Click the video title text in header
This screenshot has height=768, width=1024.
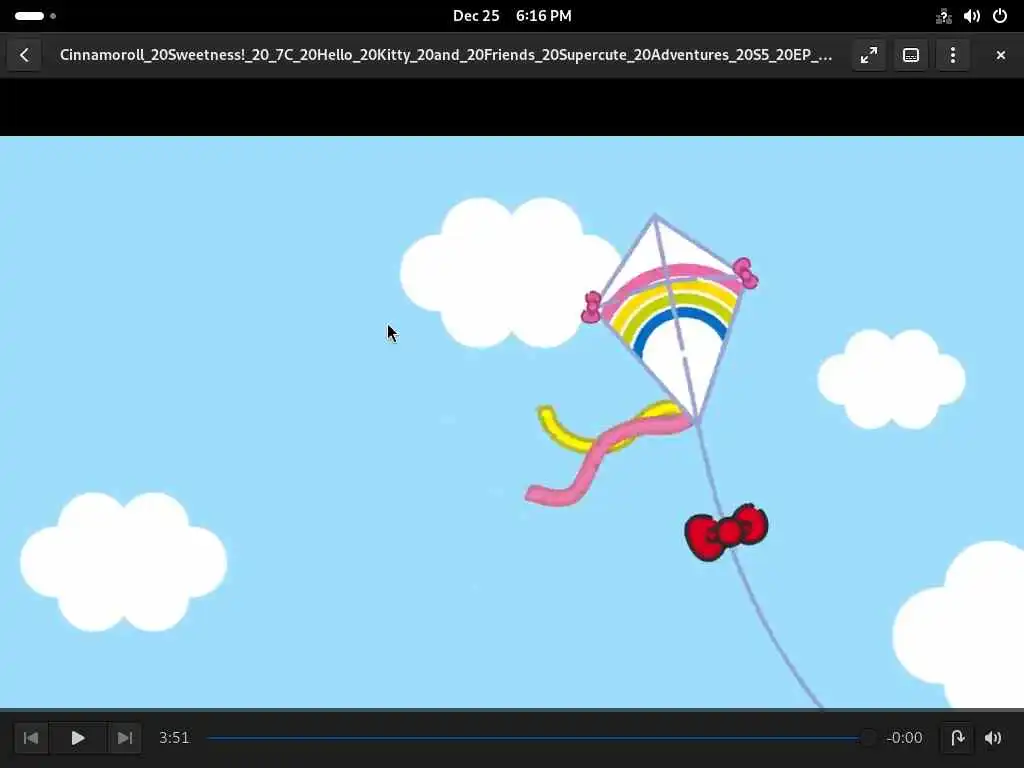tap(446, 55)
